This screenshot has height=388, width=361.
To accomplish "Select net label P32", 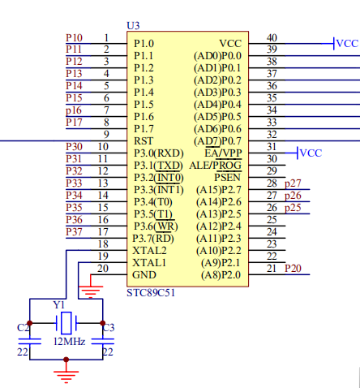I will pos(74,171).
